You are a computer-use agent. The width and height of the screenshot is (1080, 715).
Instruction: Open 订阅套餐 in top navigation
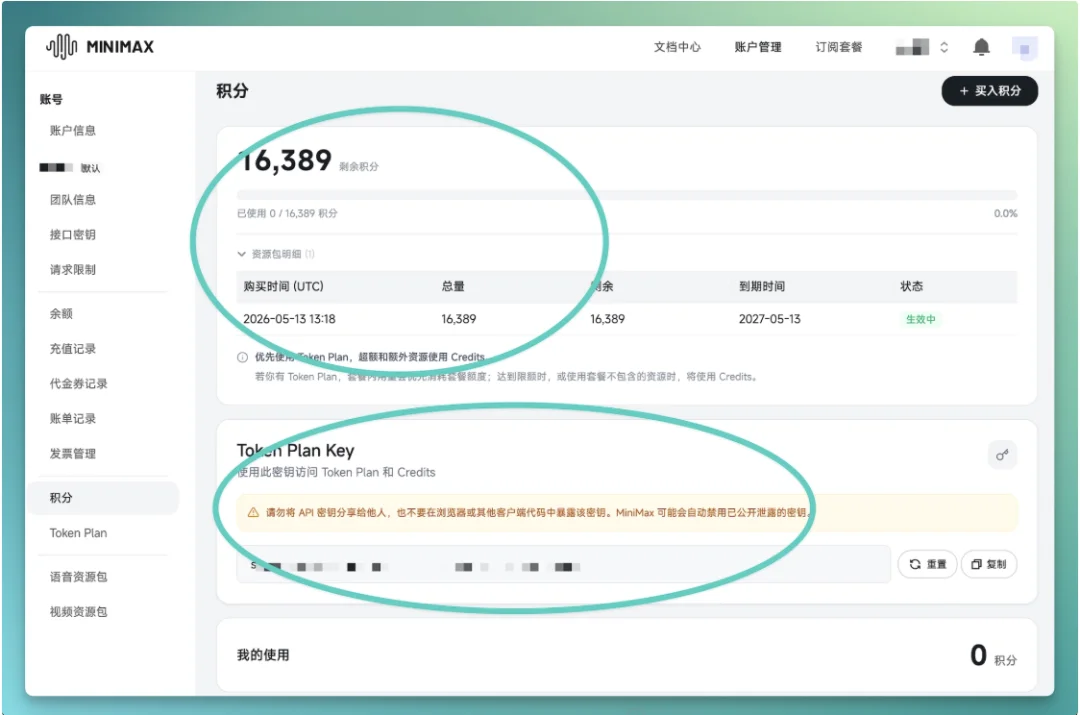(x=839, y=47)
